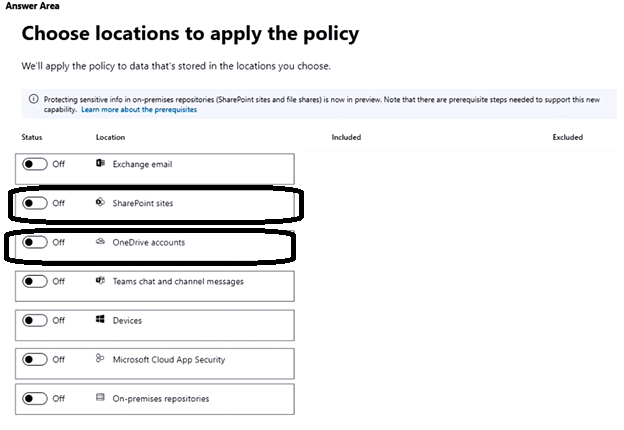Click the Included column header

point(345,137)
